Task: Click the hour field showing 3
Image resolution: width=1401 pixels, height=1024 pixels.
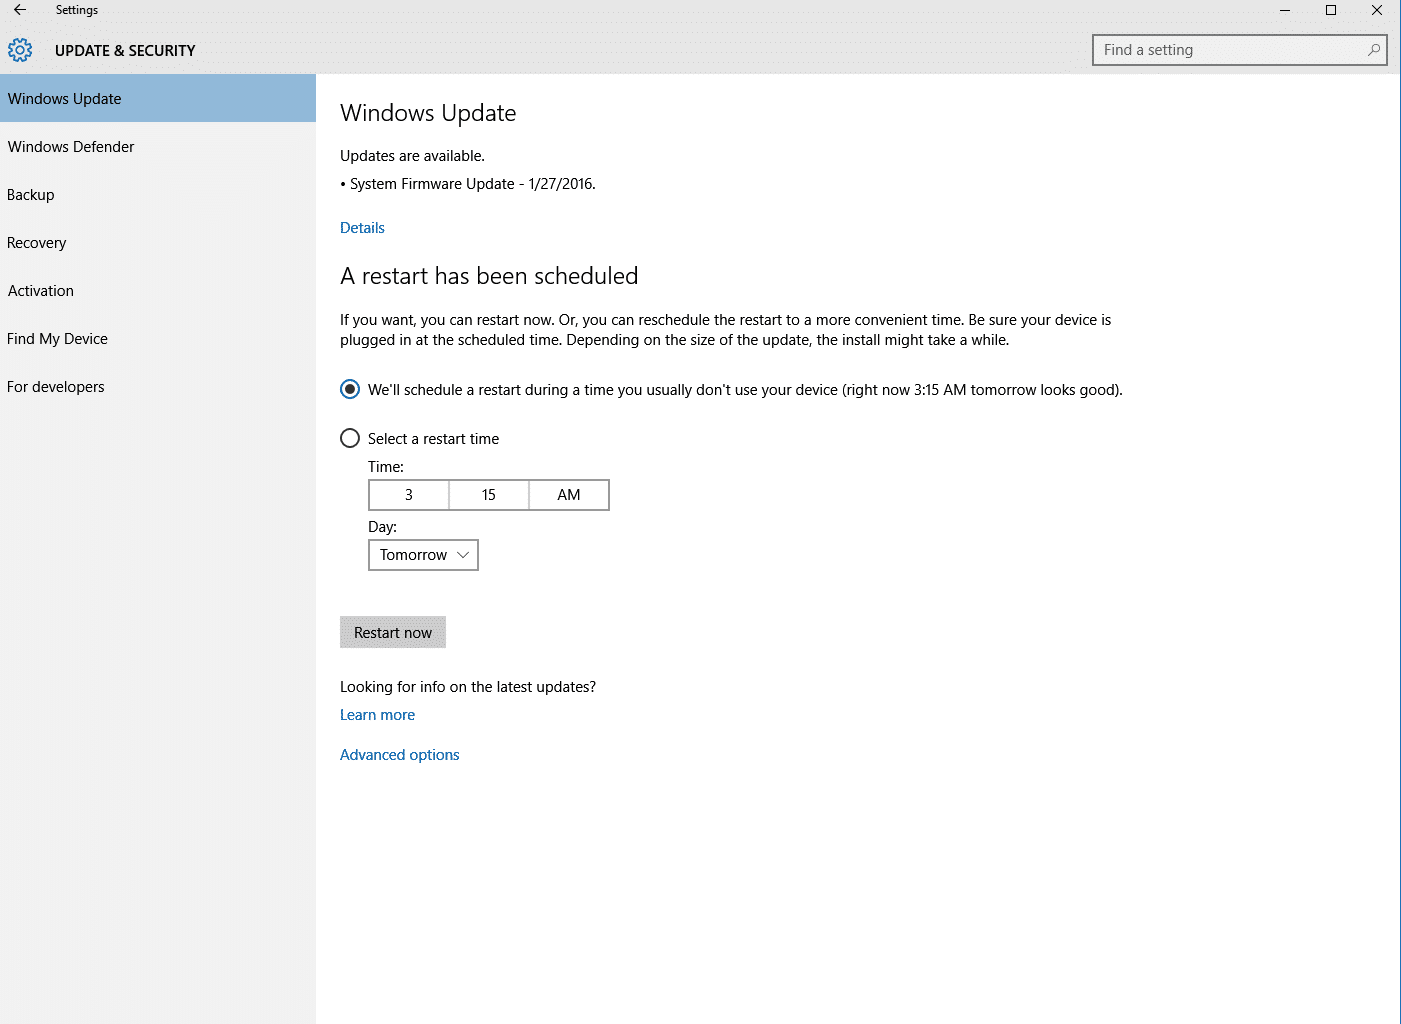Action: tap(409, 495)
